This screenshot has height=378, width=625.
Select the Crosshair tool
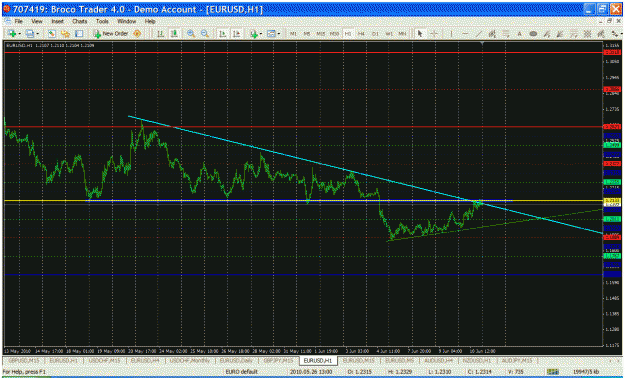(x=434, y=34)
